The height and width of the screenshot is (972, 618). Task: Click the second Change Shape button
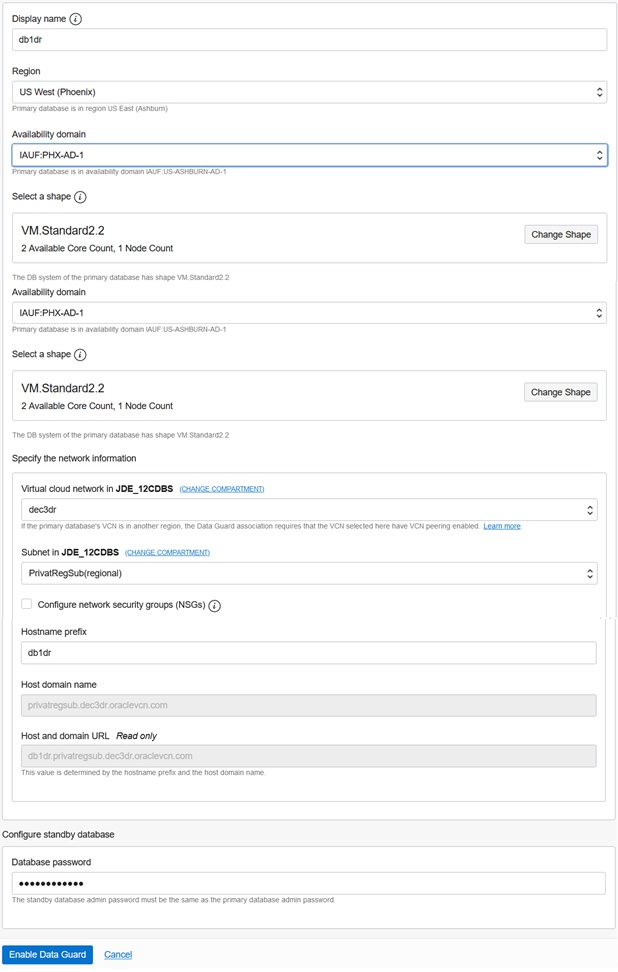[560, 392]
